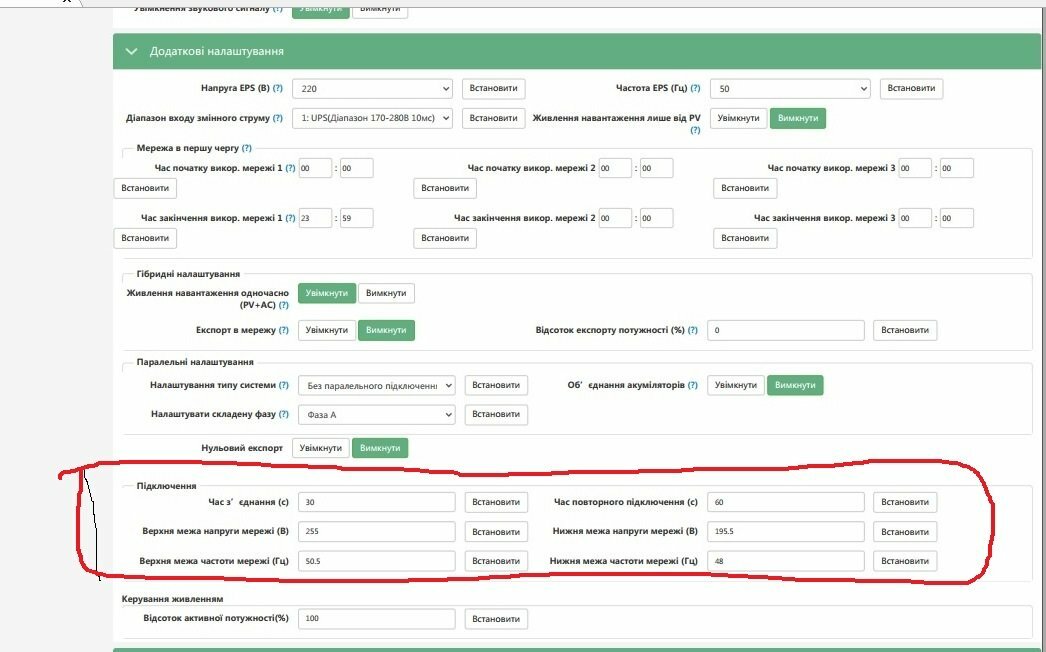The width and height of the screenshot is (1046, 652).
Task: Click Встановити for Відсоток активної потужності
Action: [x=496, y=619]
